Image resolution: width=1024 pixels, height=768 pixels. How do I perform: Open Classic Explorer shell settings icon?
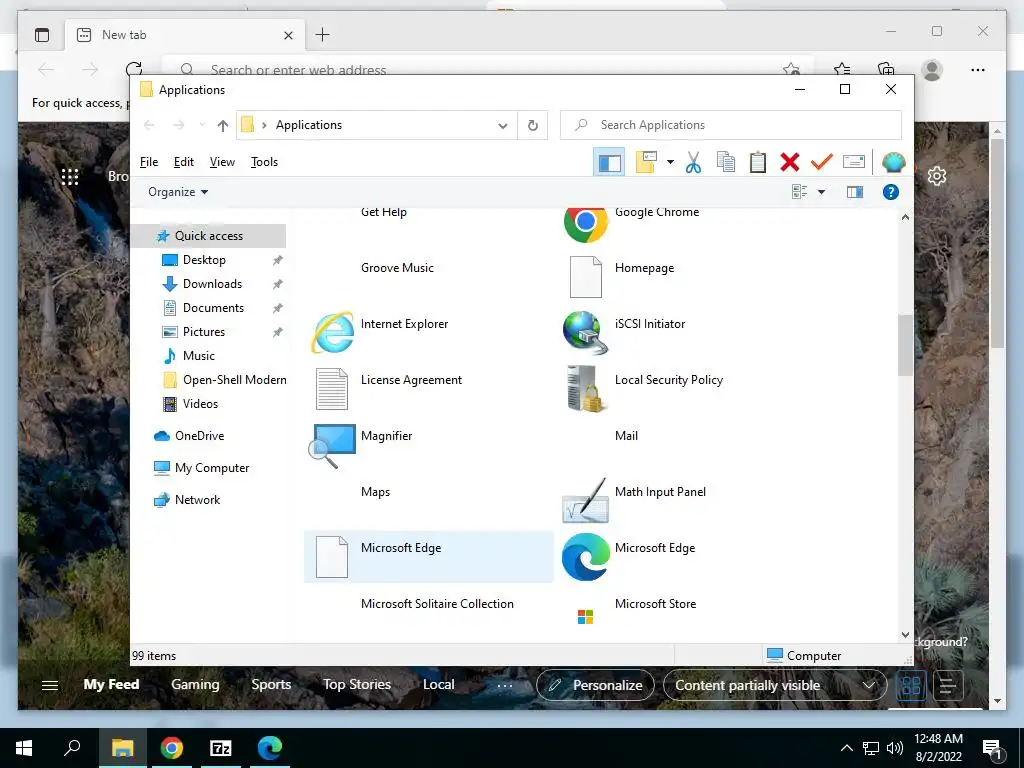click(893, 162)
